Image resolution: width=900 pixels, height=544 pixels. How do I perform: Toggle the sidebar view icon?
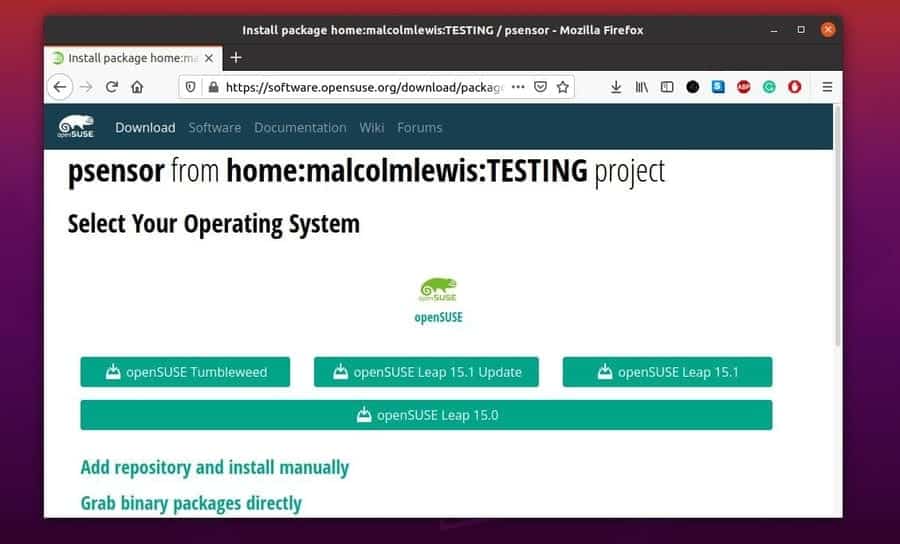pos(667,87)
